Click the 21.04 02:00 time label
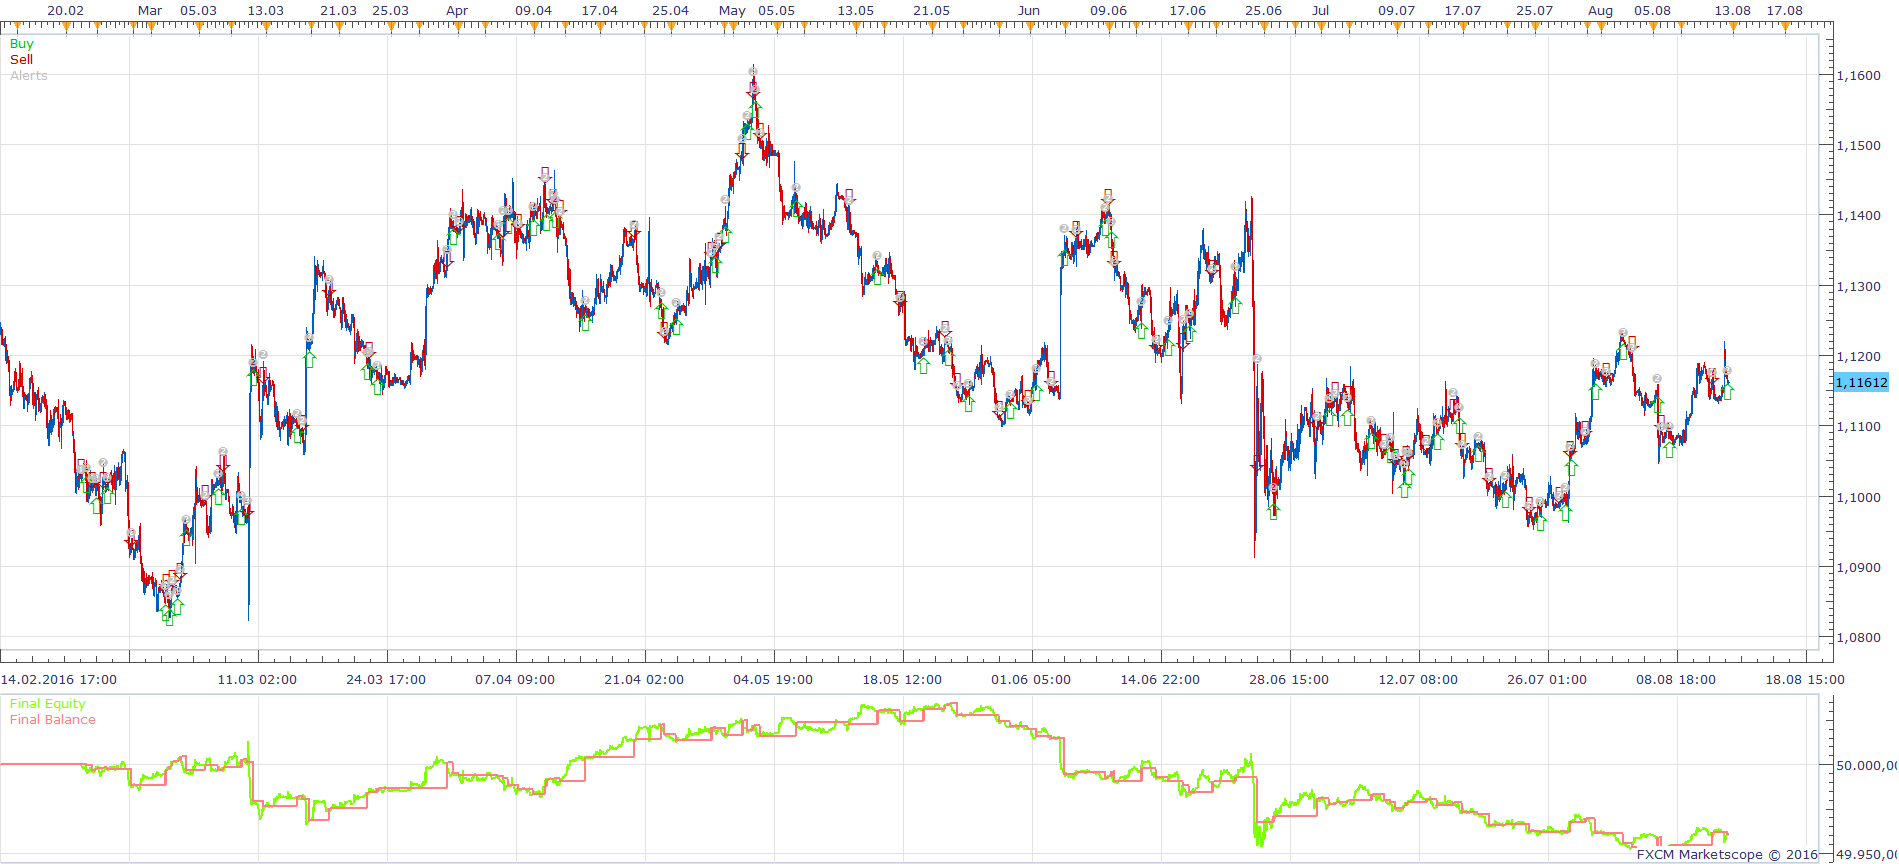This screenshot has width=1899, height=864. pos(644,680)
